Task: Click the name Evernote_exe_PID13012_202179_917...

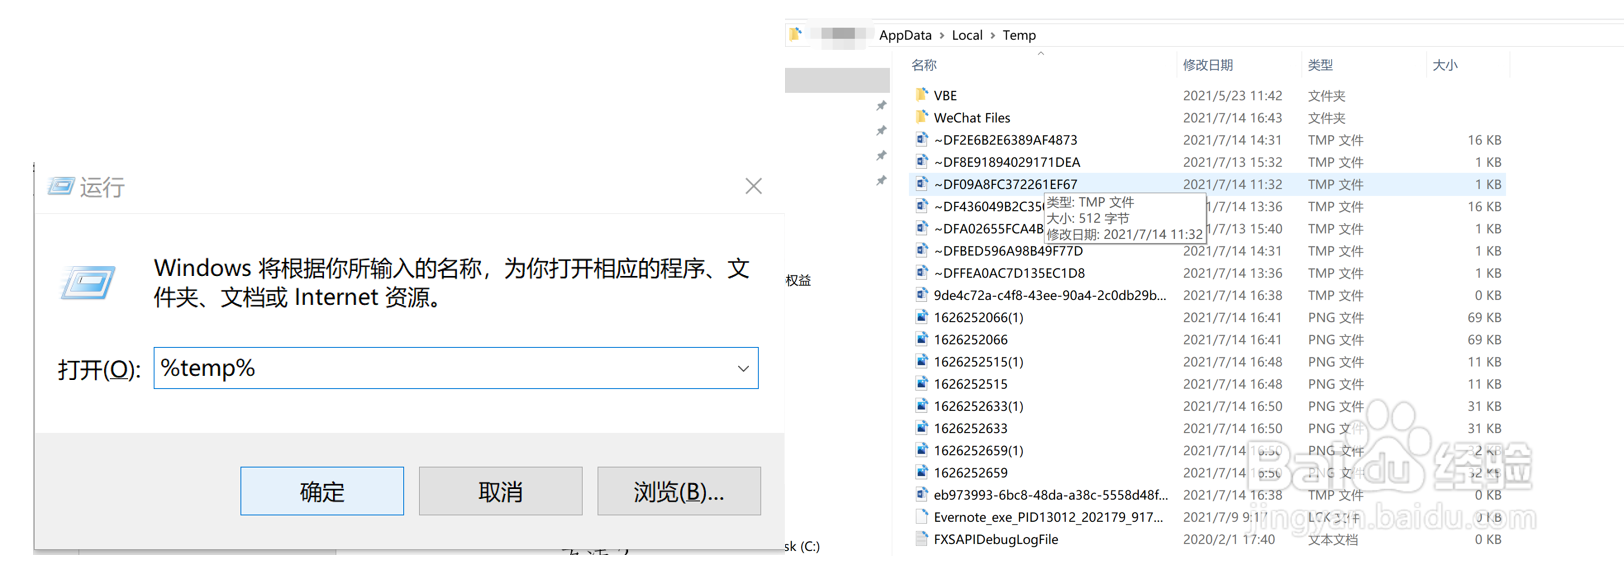Action: coord(1049,517)
